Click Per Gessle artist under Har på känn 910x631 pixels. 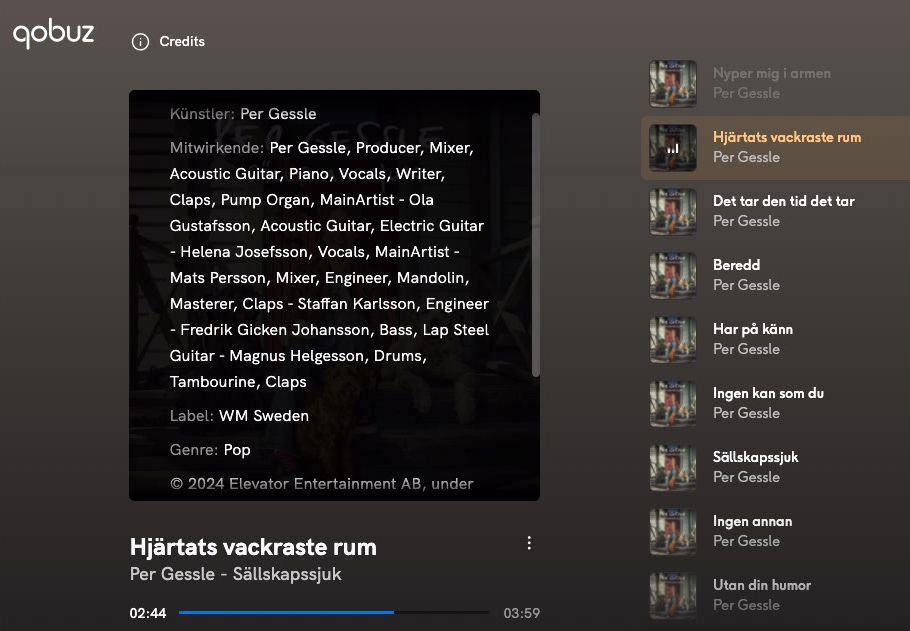tap(746, 349)
